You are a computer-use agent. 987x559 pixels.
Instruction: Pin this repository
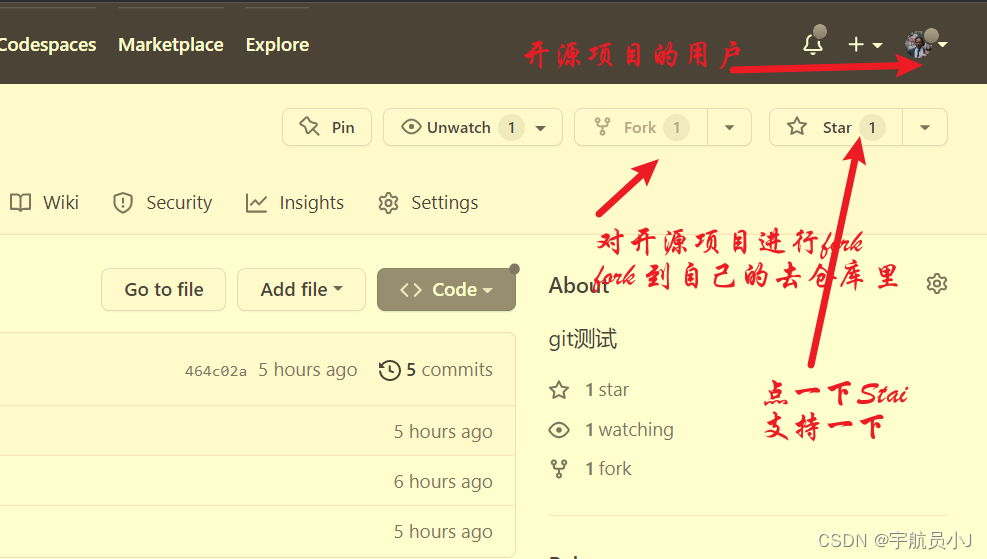pos(327,127)
